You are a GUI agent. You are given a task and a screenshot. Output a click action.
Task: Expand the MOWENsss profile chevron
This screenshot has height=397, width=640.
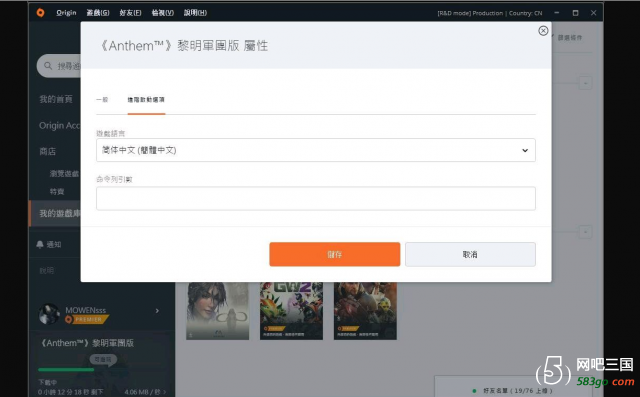157,311
